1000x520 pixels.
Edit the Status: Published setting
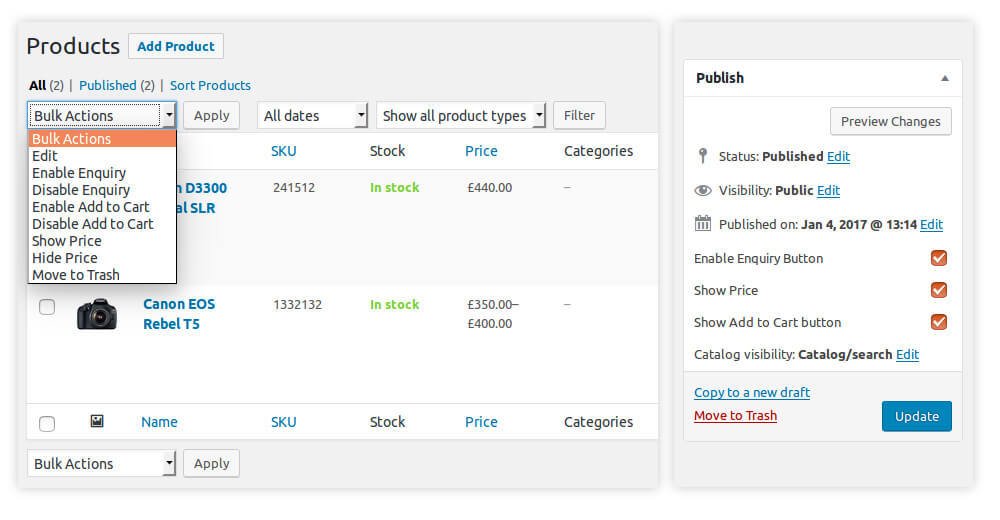(x=838, y=156)
